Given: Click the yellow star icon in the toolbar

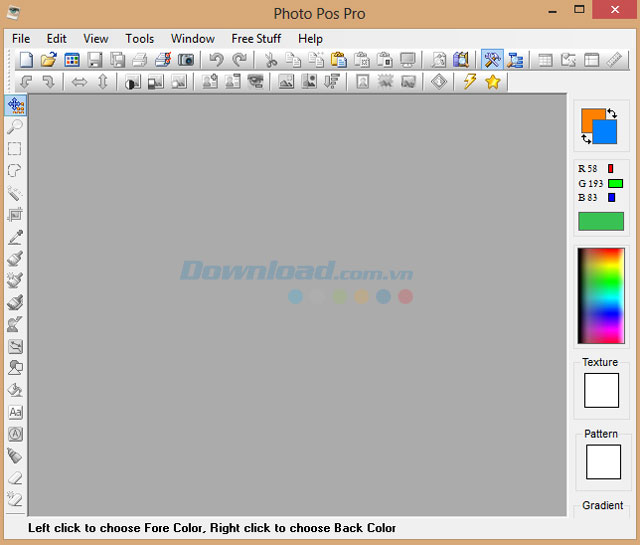Looking at the screenshot, I should pos(492,82).
